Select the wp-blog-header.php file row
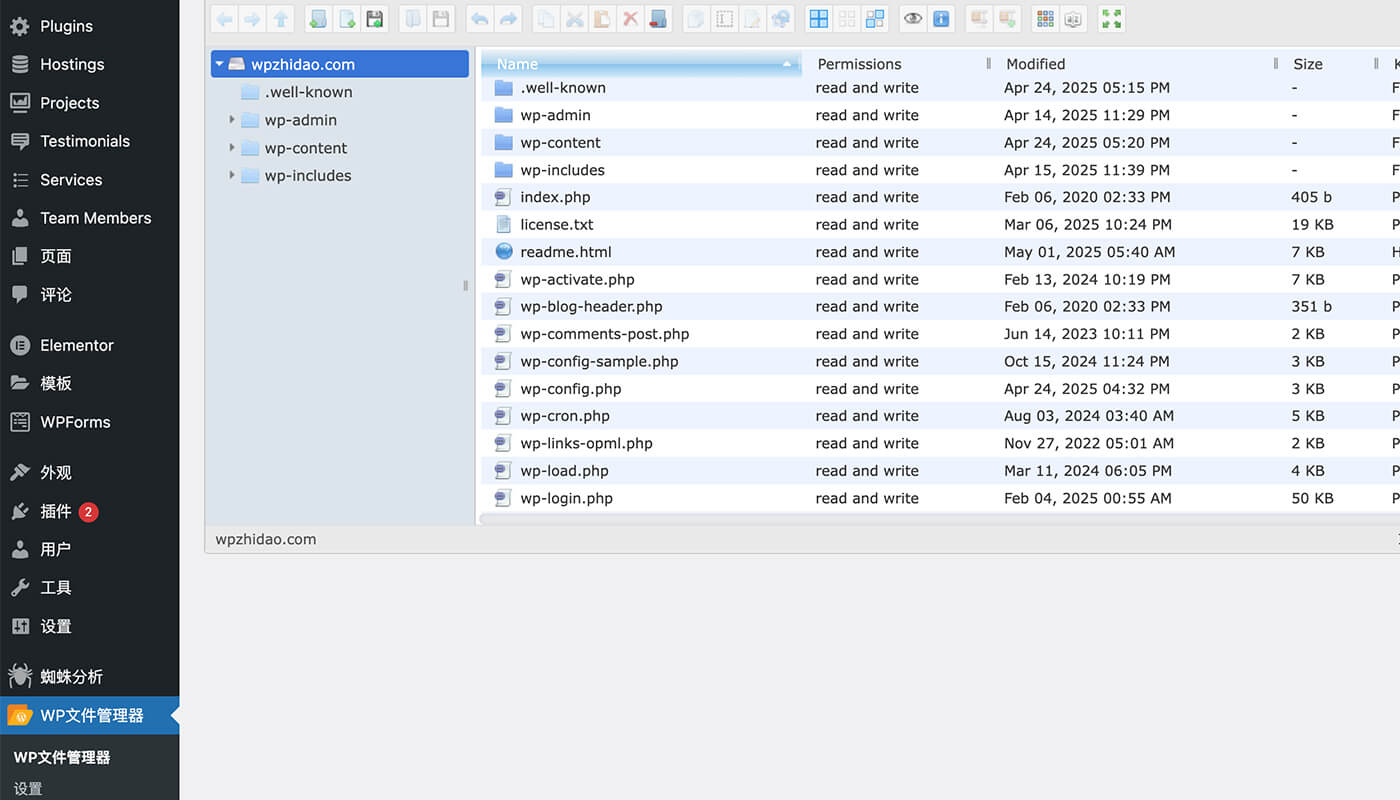Screen dimensions: 1400x800 pyautogui.click(x=940, y=307)
